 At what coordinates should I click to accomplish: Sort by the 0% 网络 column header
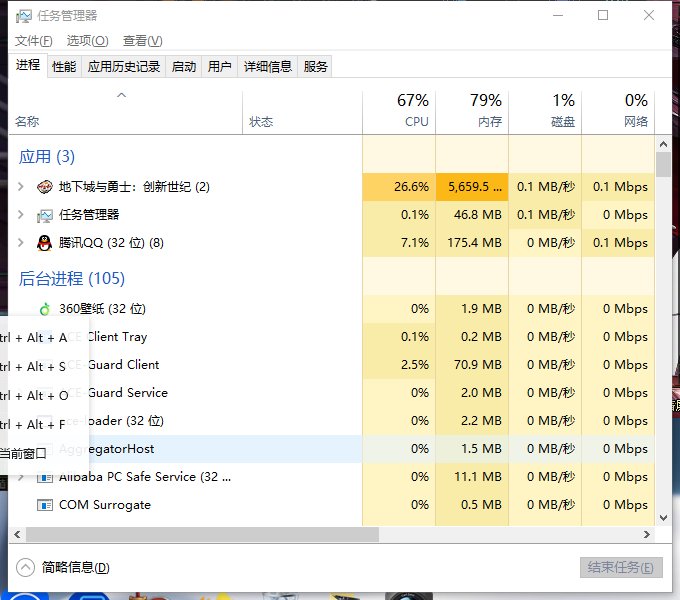(618, 112)
